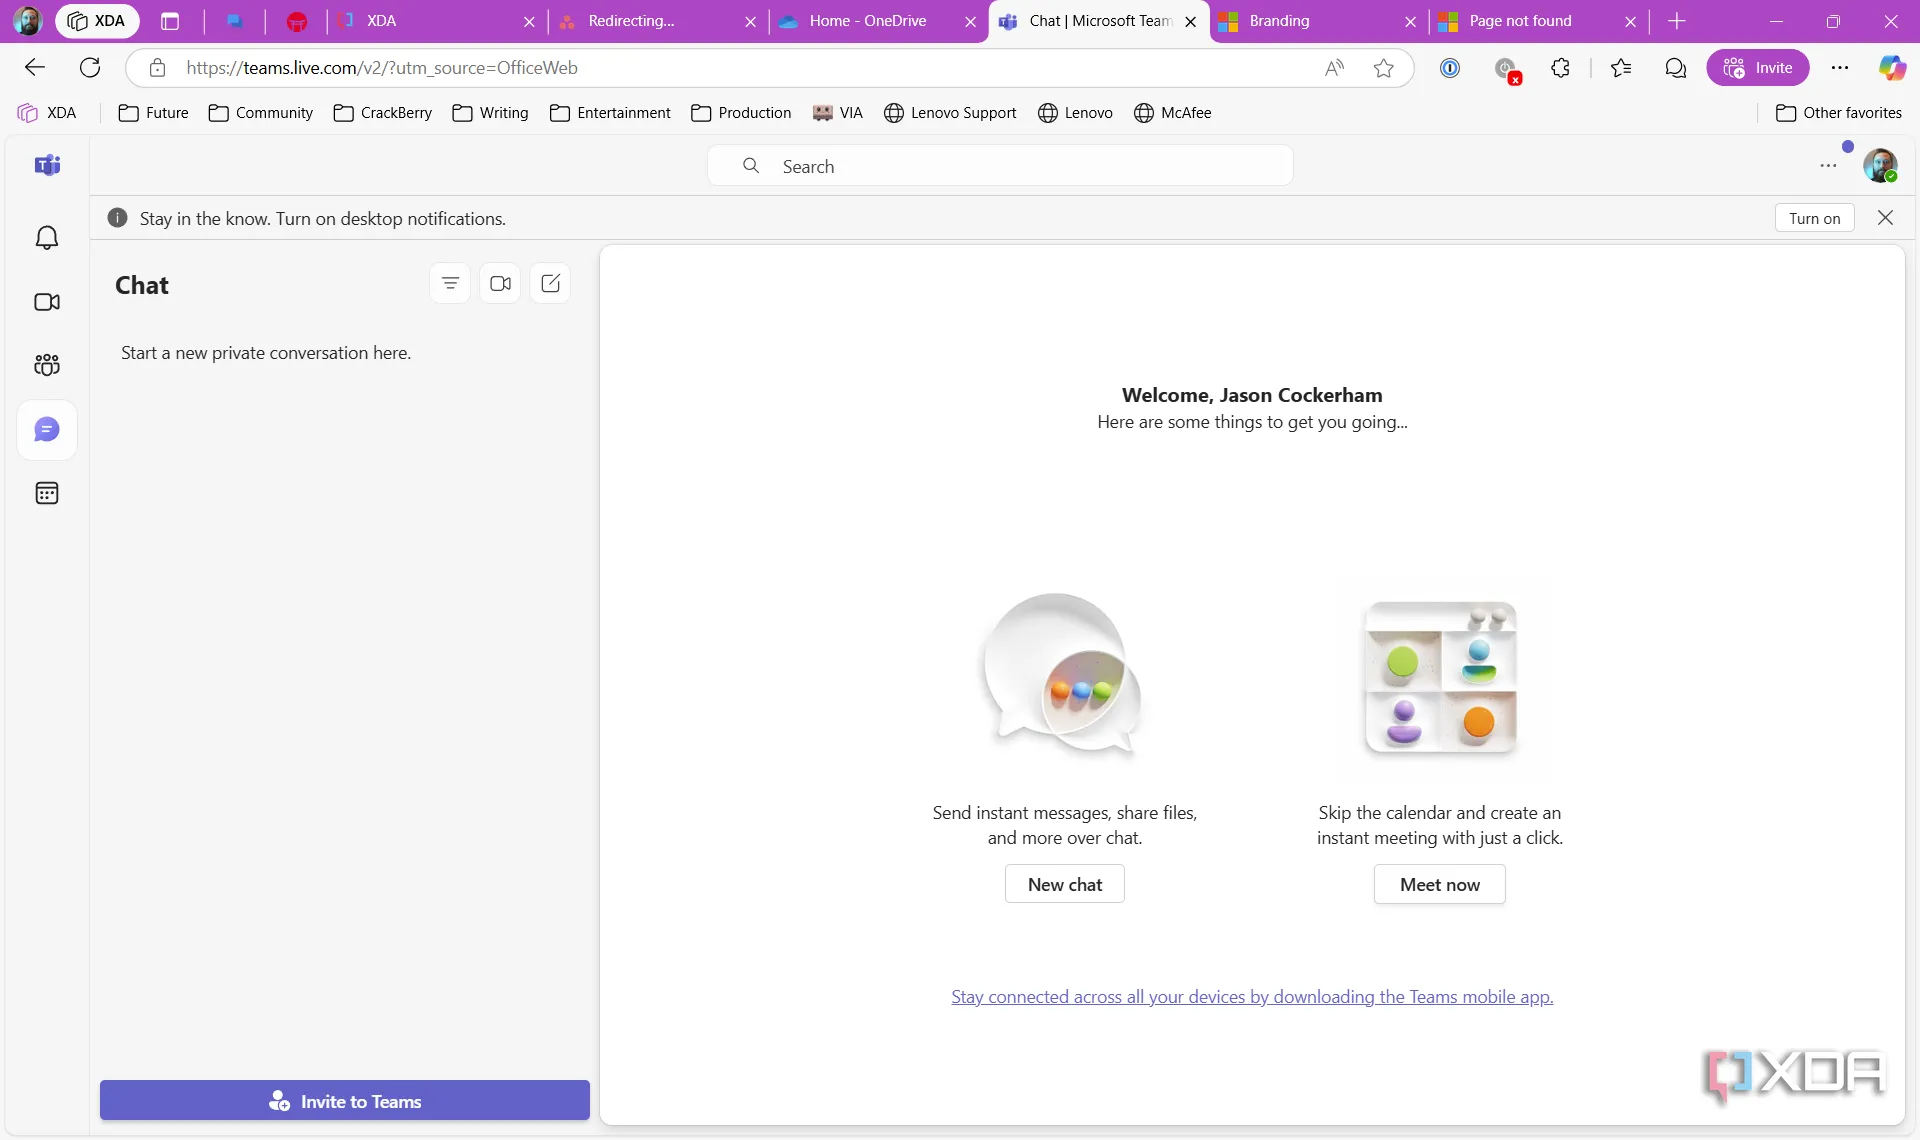Click the New chat button
Viewport: 1920px width, 1140px height.
(1064, 885)
